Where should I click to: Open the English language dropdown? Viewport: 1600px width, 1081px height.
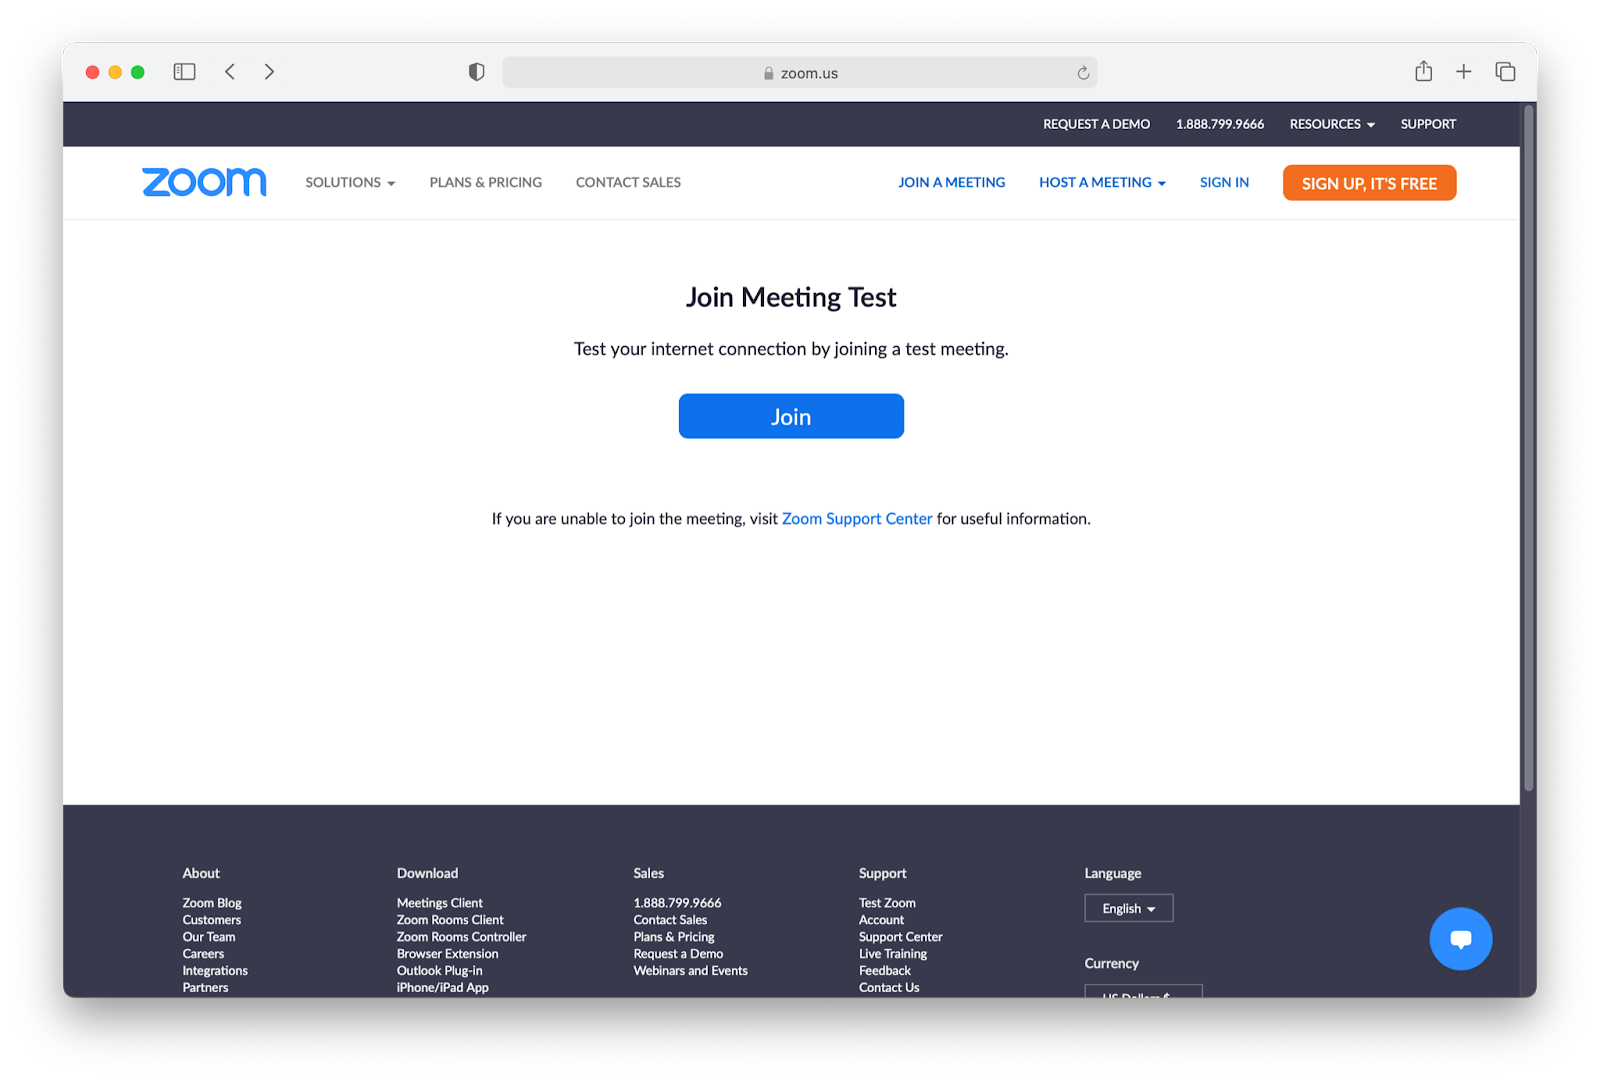(x=1129, y=908)
